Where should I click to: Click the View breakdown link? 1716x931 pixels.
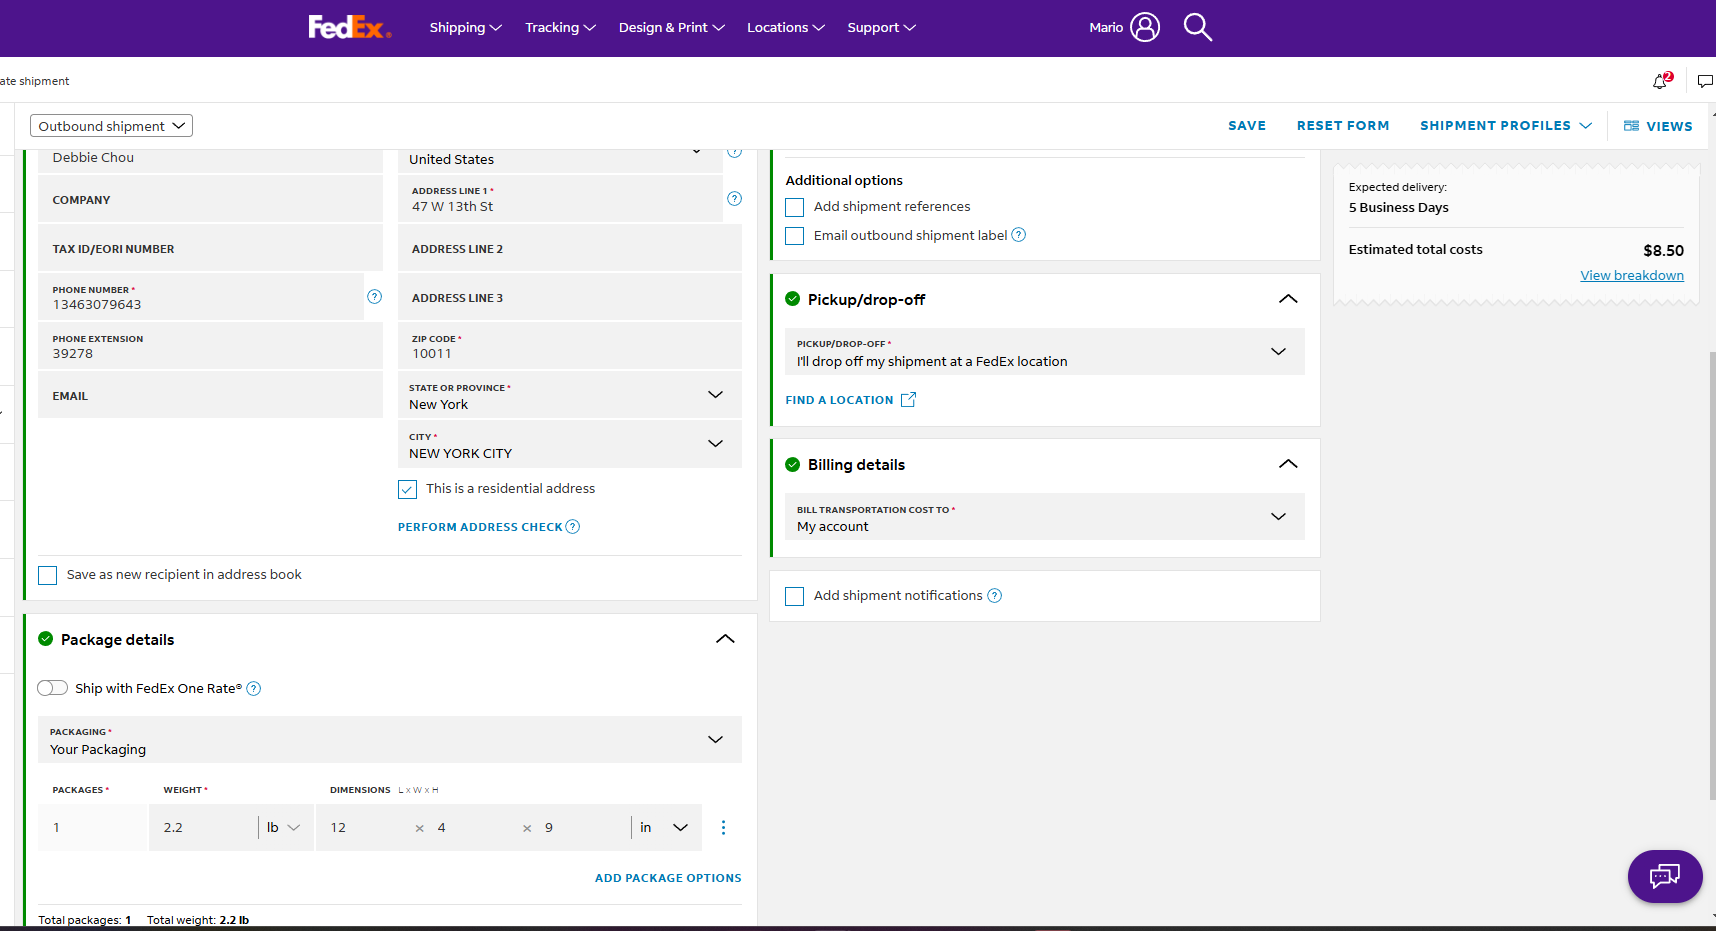coord(1632,275)
